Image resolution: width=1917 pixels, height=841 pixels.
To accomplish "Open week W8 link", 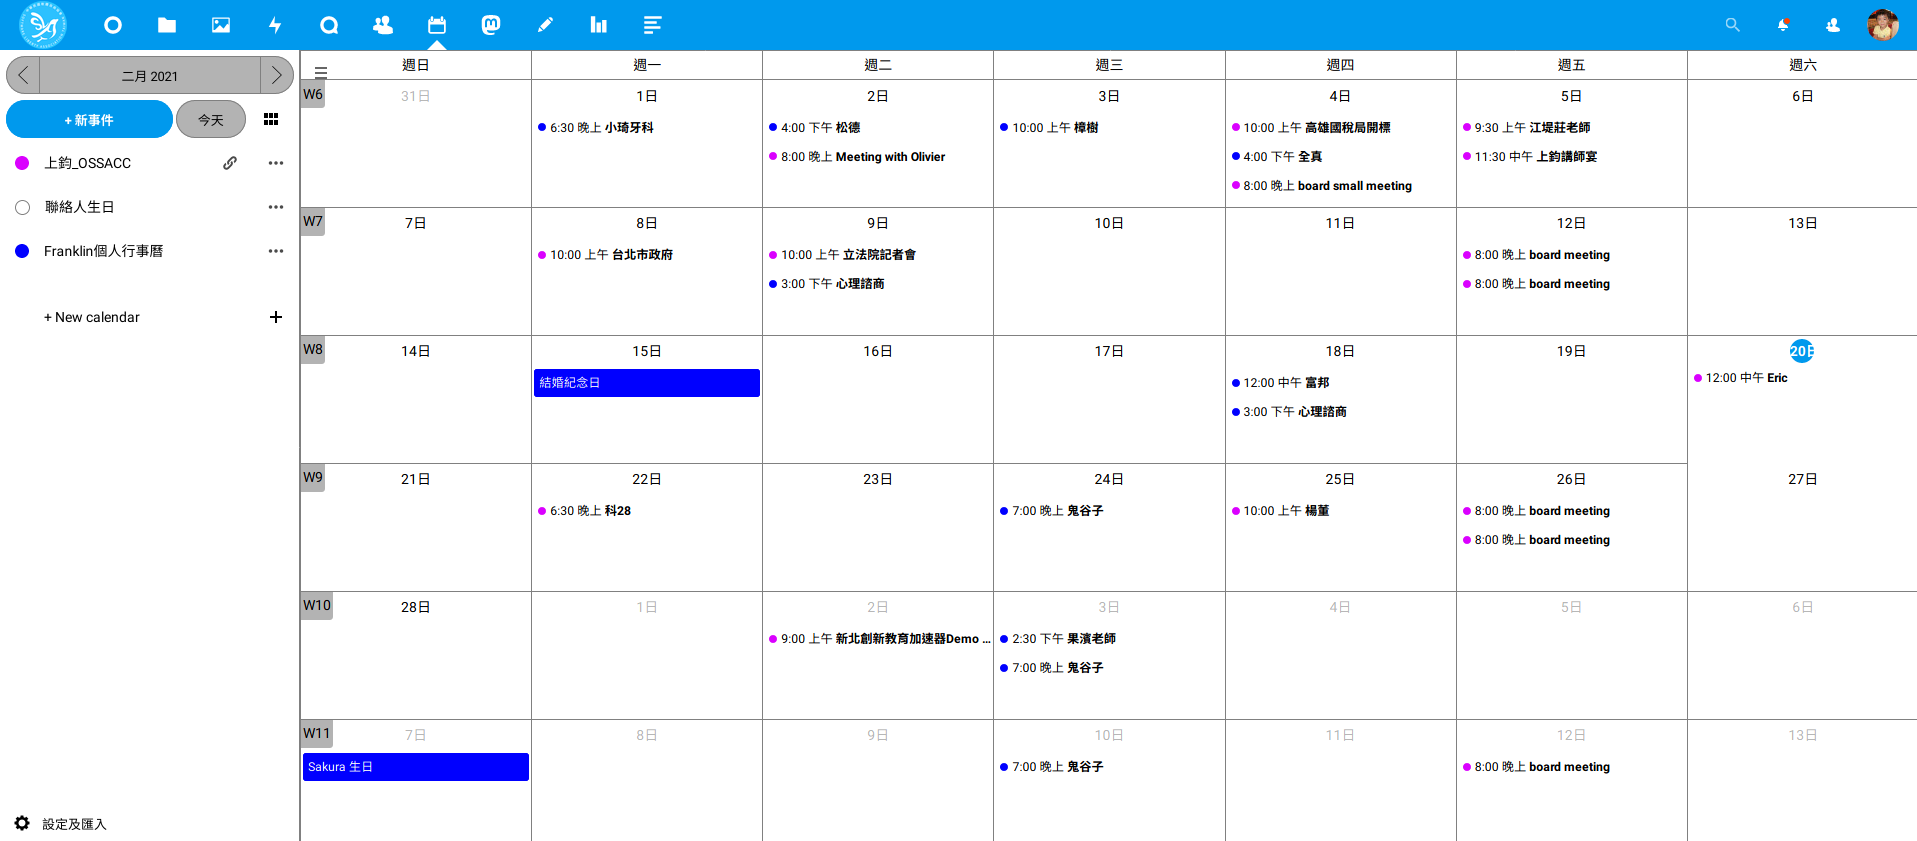I will pyautogui.click(x=313, y=349).
